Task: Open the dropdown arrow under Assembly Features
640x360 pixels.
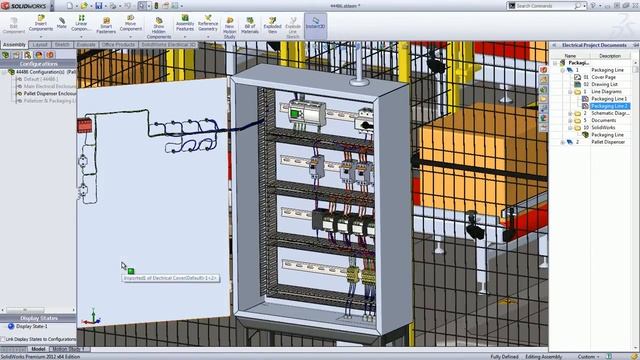Action: pos(185,36)
